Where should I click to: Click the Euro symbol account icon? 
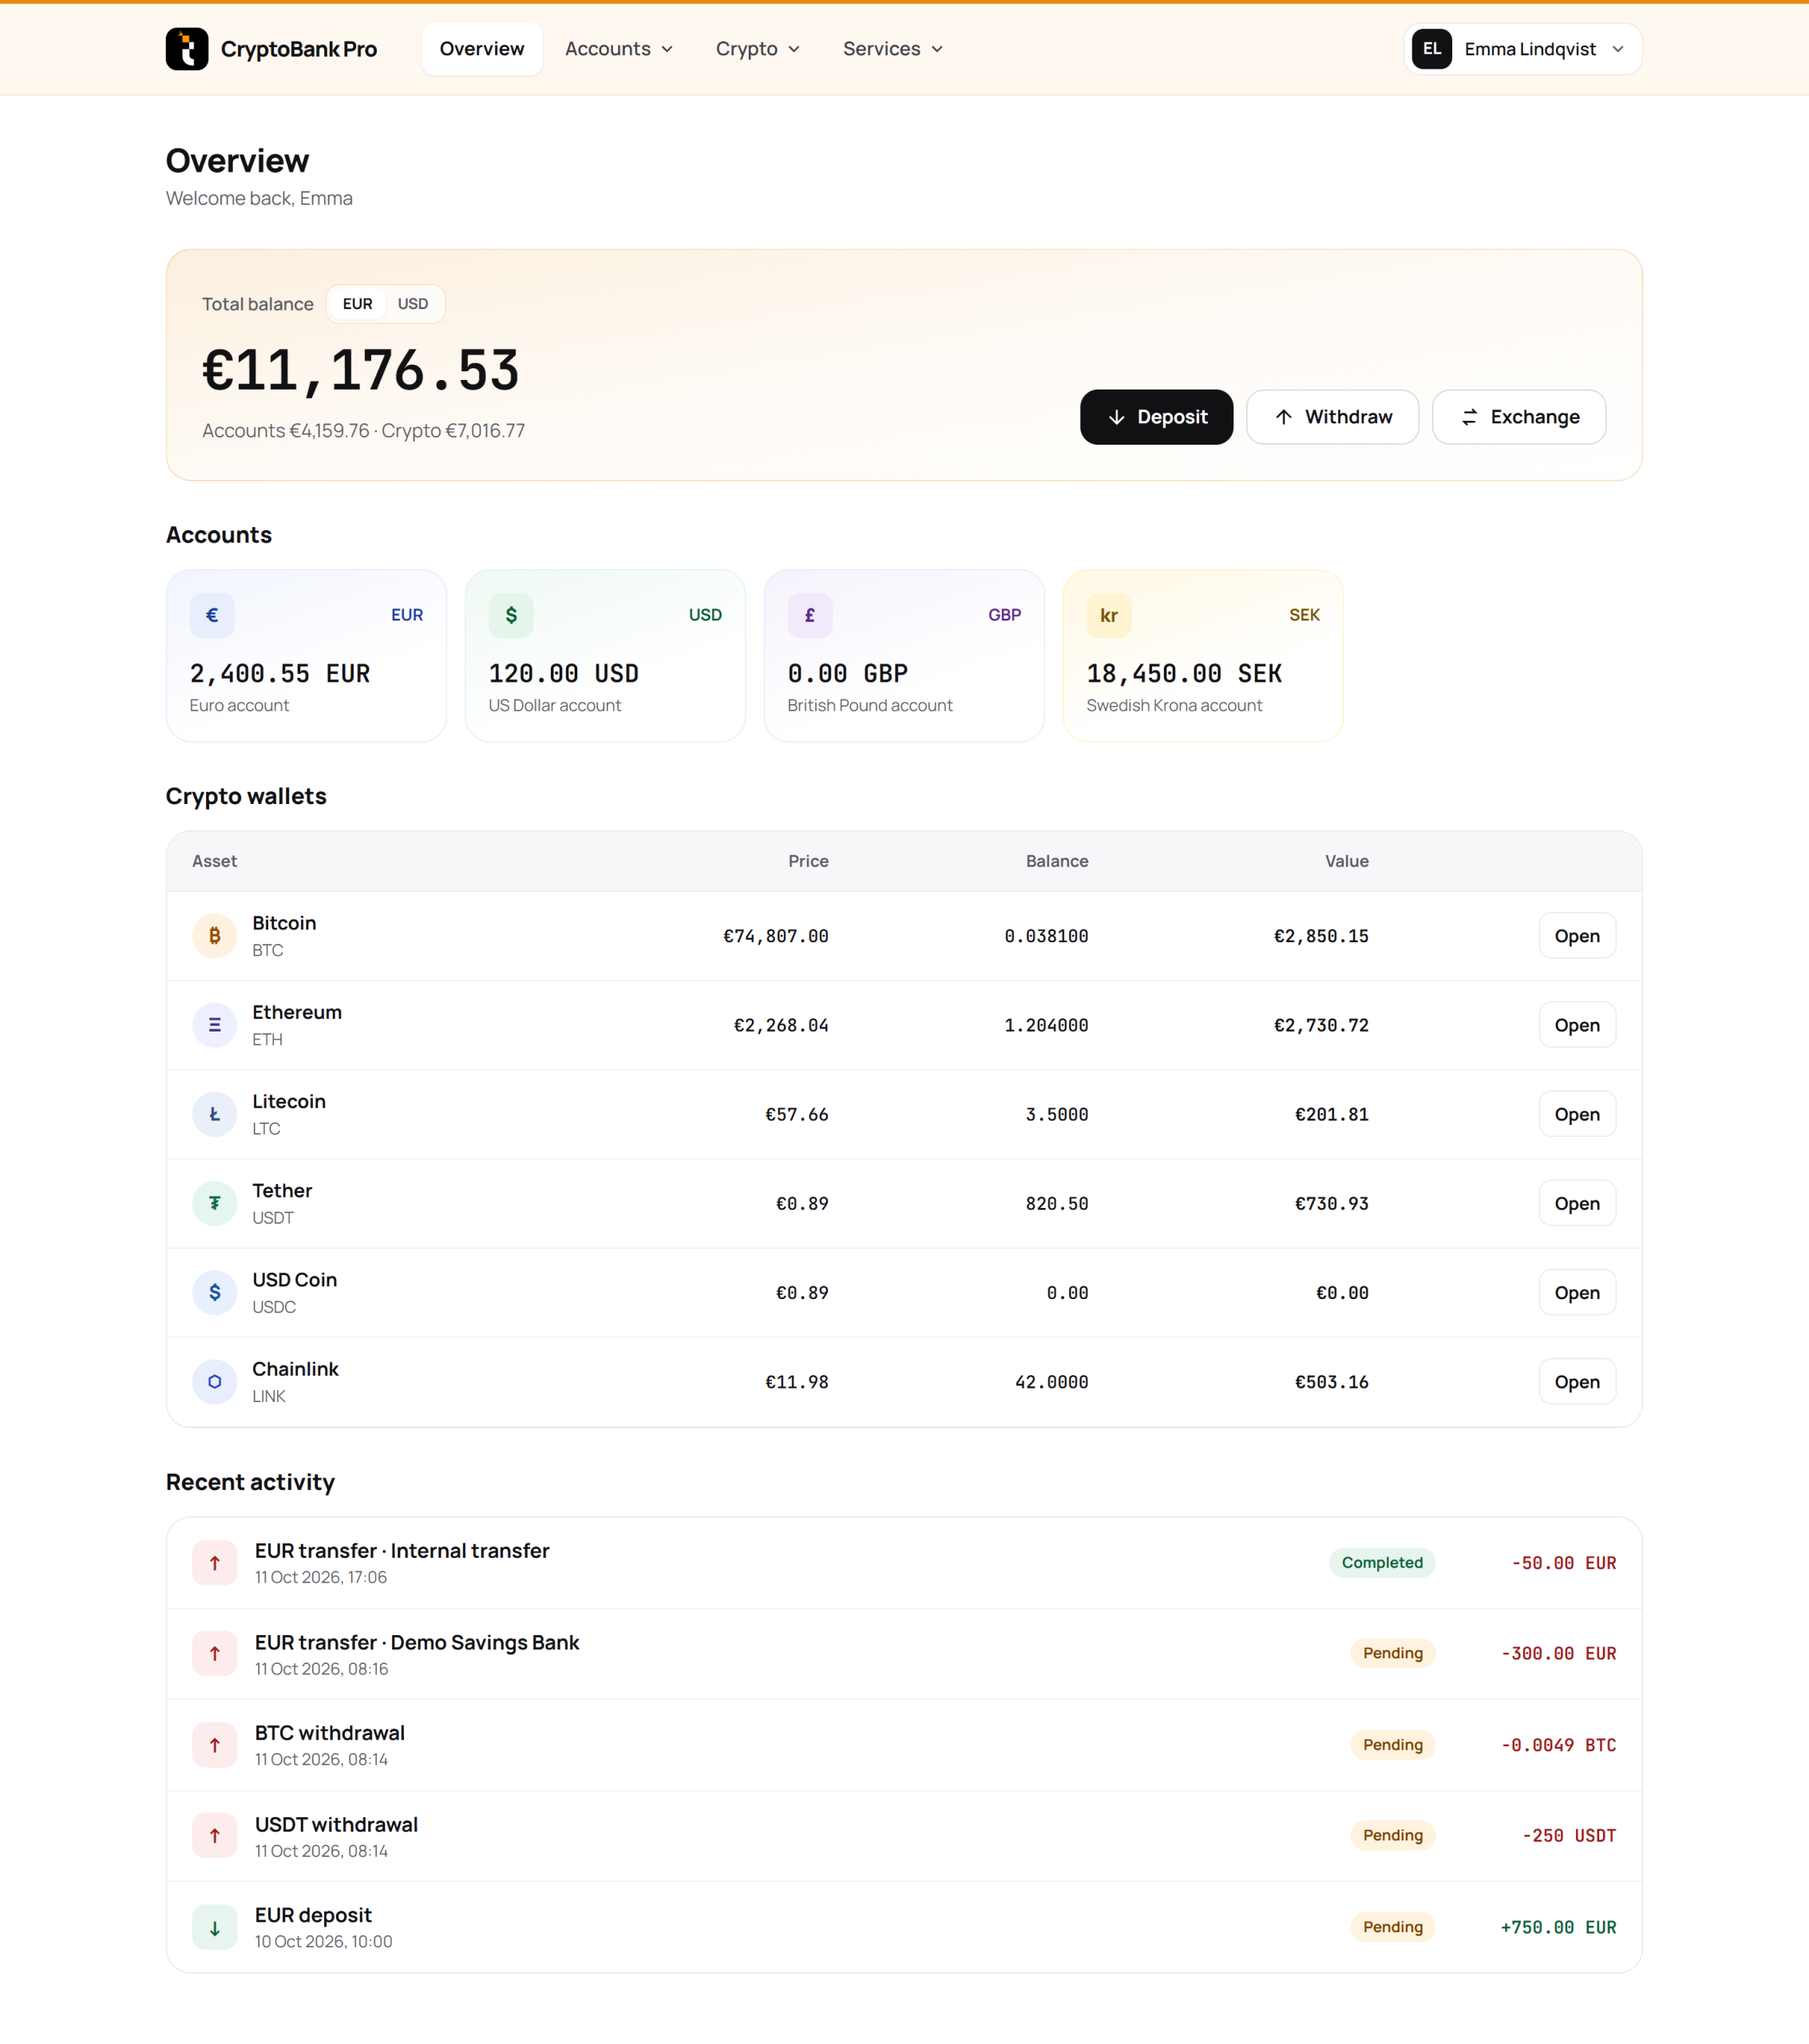212,615
